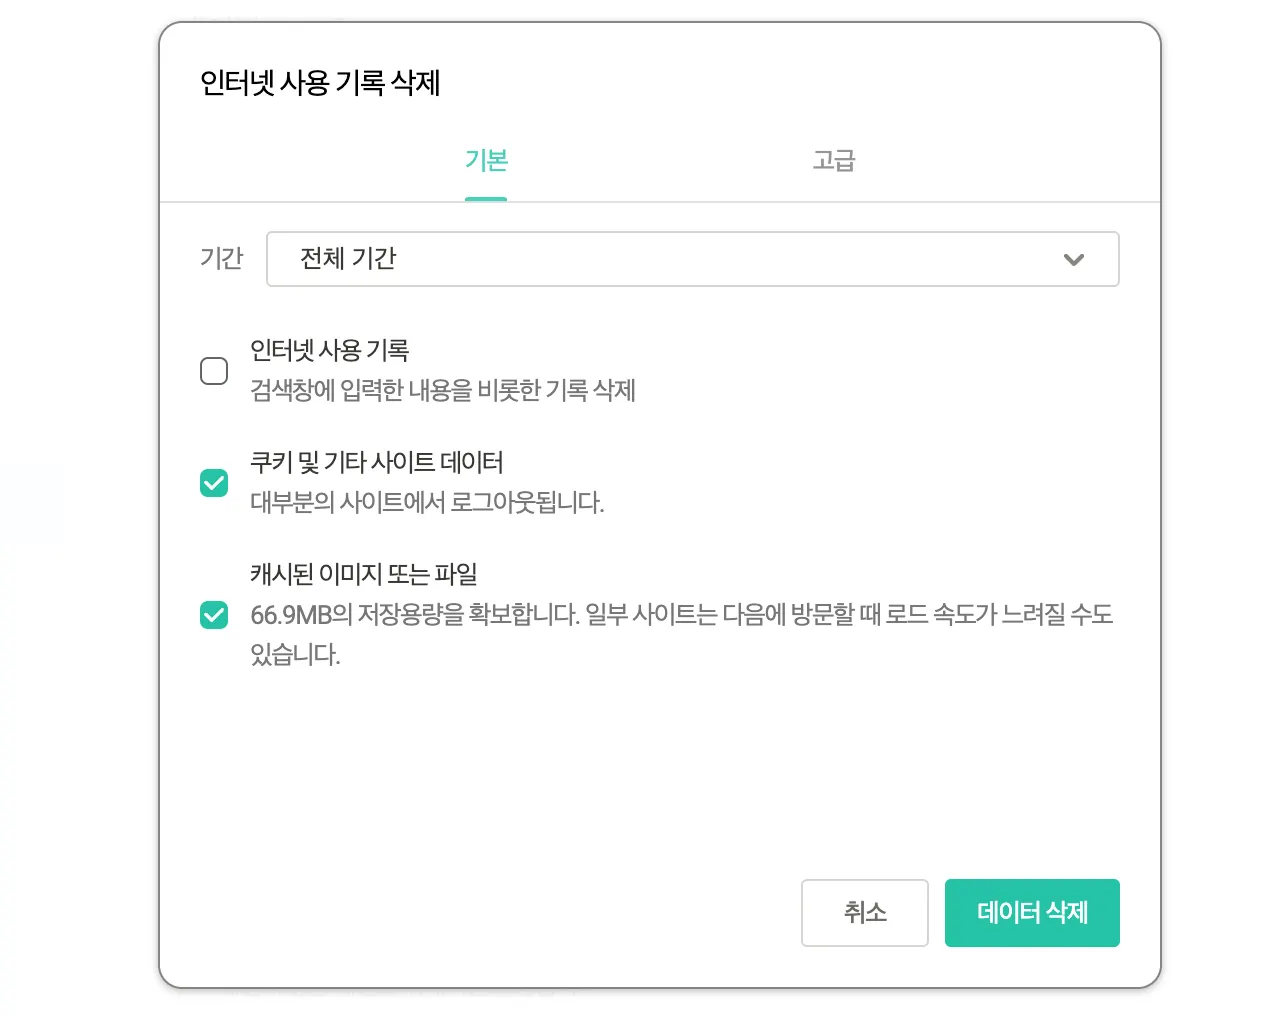Viewport: 1284px width, 1016px height.
Task: Open the 전체 기간 time range dropdown
Action: [x=691, y=259]
